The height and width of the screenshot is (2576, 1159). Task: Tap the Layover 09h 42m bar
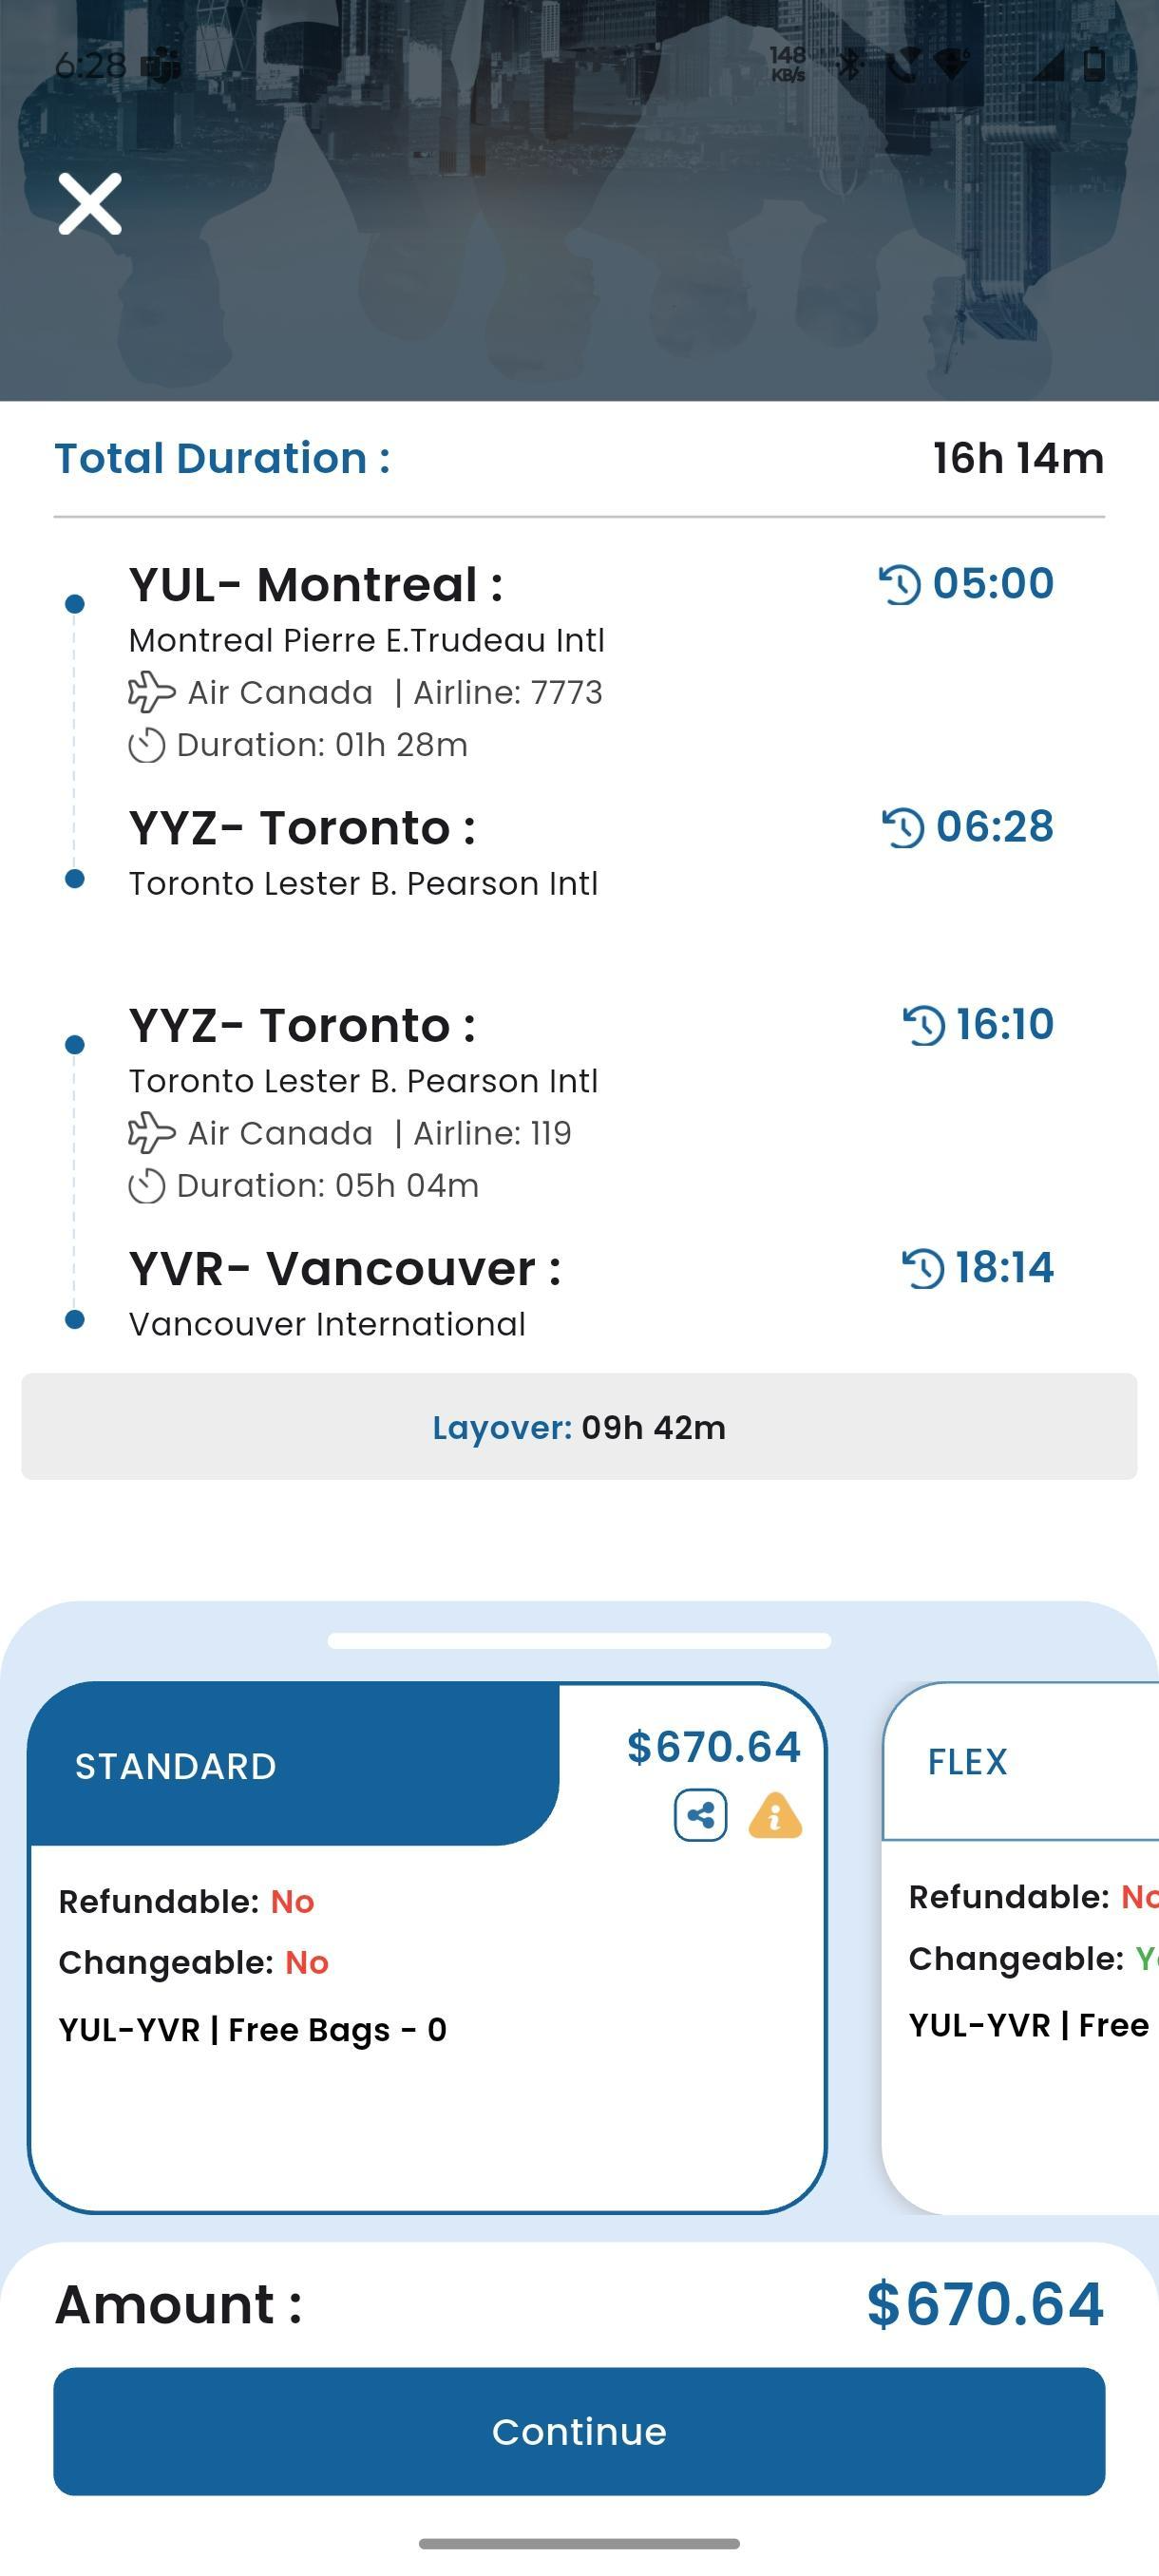point(579,1427)
